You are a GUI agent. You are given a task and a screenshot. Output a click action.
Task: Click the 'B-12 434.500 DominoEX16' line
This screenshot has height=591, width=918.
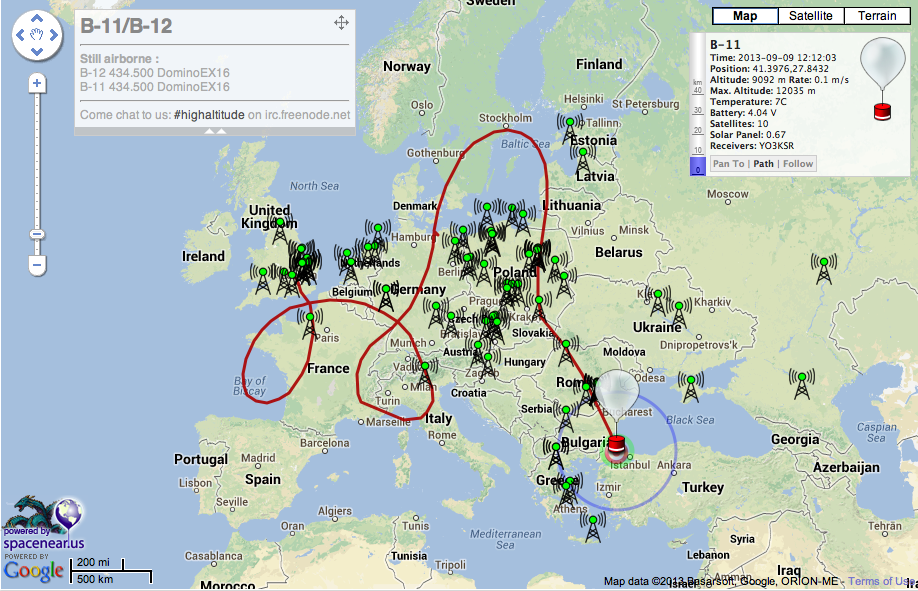[155, 73]
